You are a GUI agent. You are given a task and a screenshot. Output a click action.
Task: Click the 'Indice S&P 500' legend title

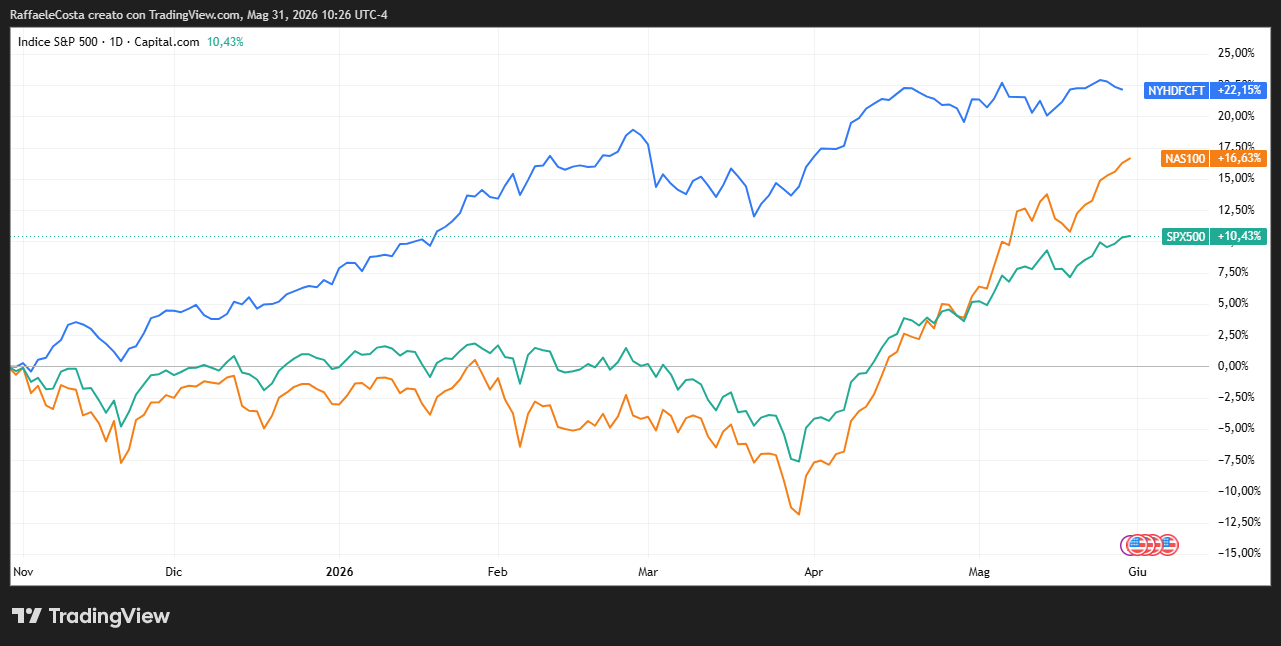click(58, 42)
